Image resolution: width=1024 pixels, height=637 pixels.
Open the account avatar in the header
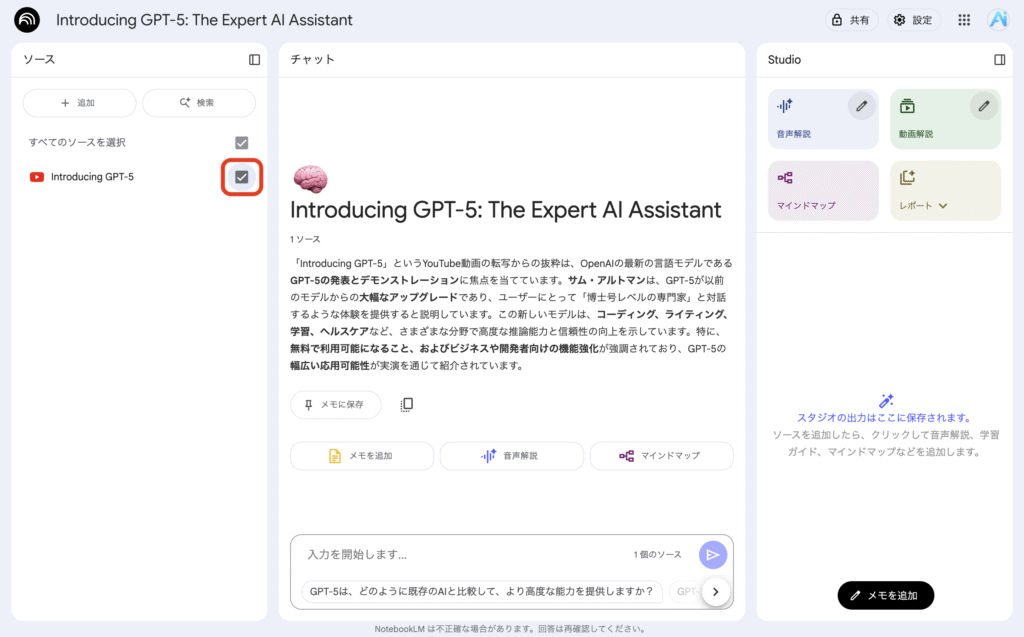coord(999,20)
